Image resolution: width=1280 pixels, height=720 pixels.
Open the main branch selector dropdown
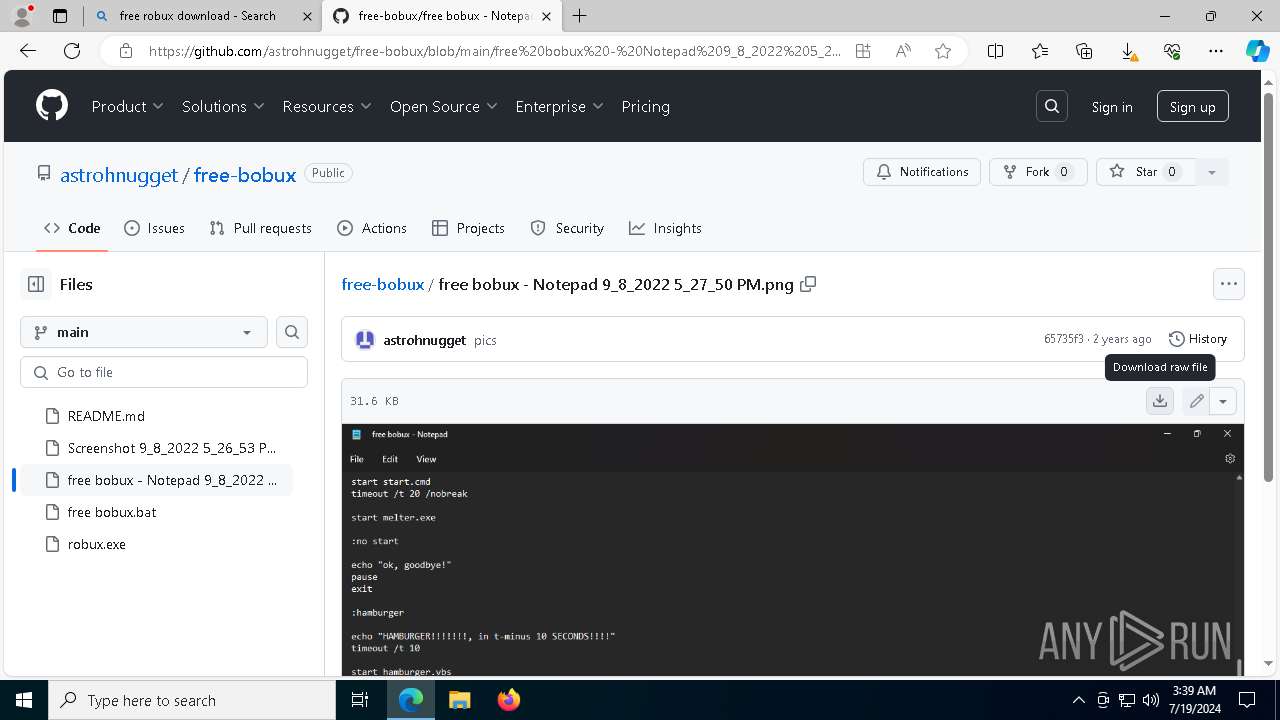click(144, 332)
